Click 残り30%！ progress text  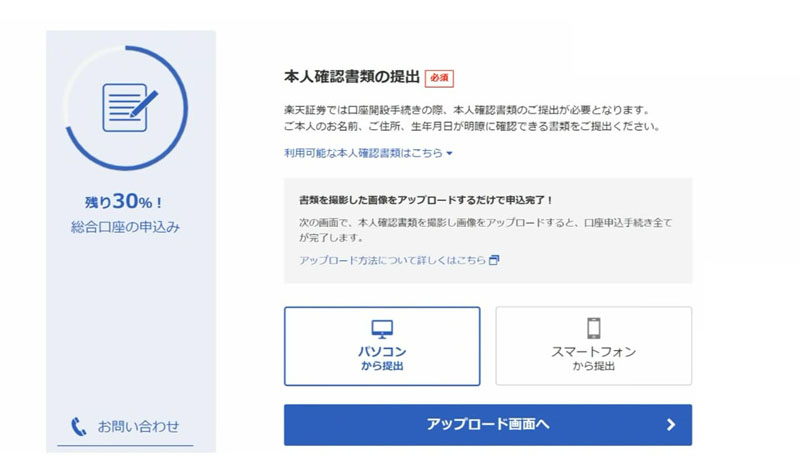click(x=124, y=202)
